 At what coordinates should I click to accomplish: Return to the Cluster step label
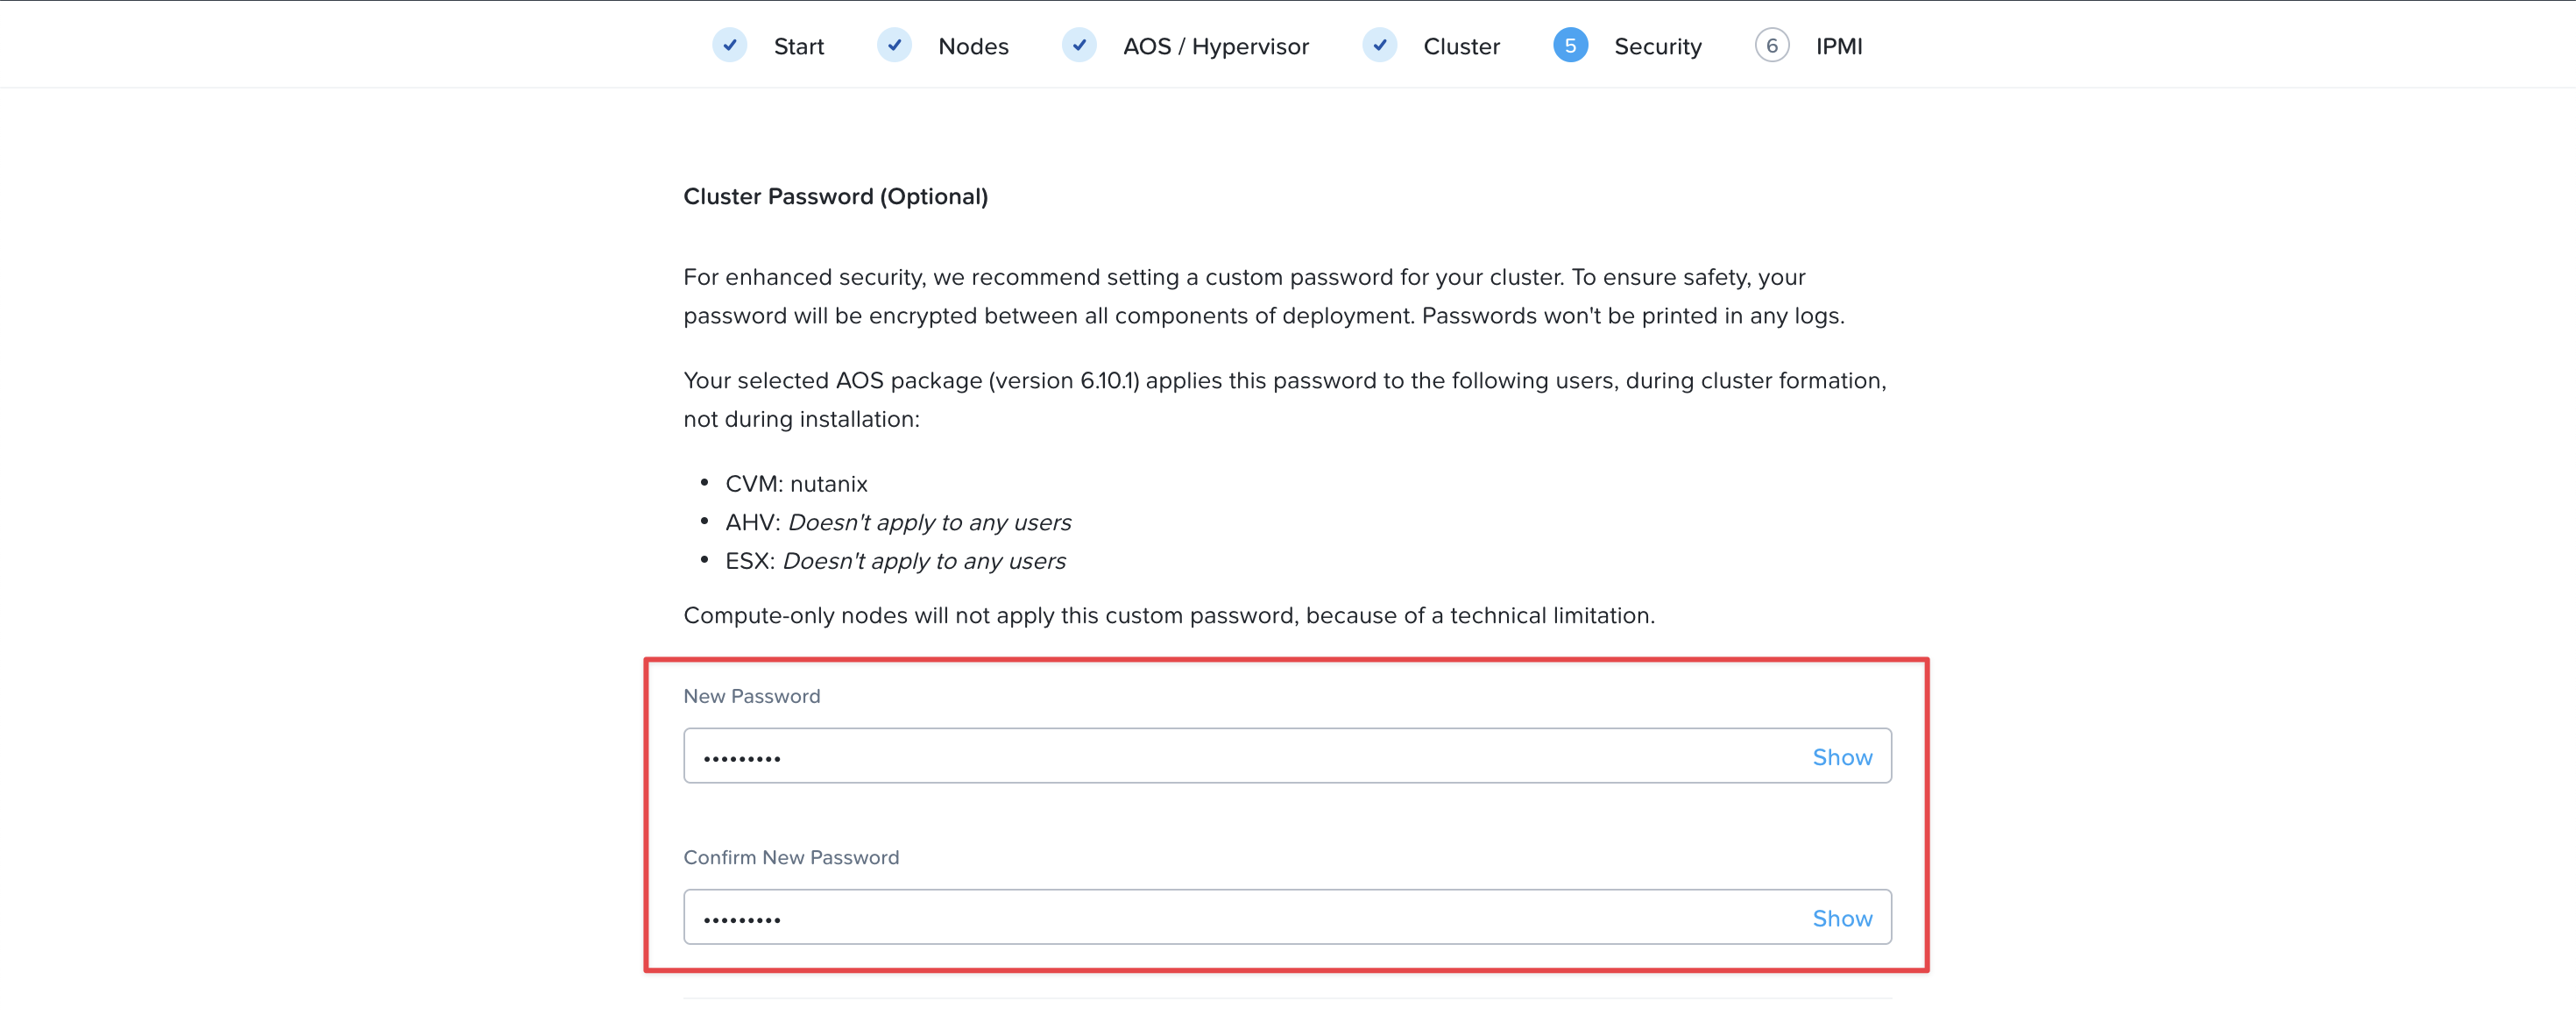(1461, 46)
